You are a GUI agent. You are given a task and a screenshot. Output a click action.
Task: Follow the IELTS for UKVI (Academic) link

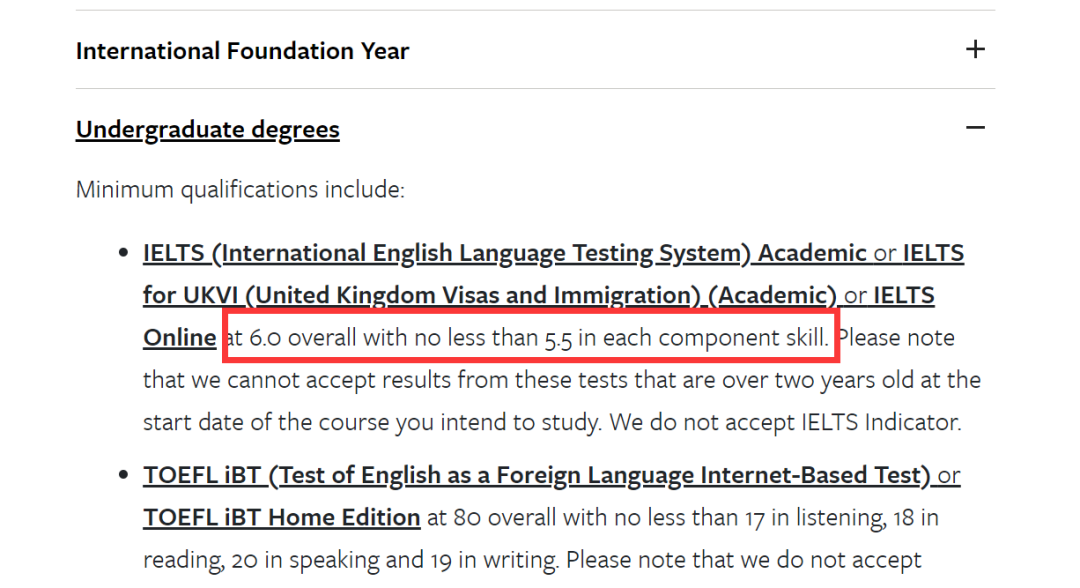coord(490,295)
